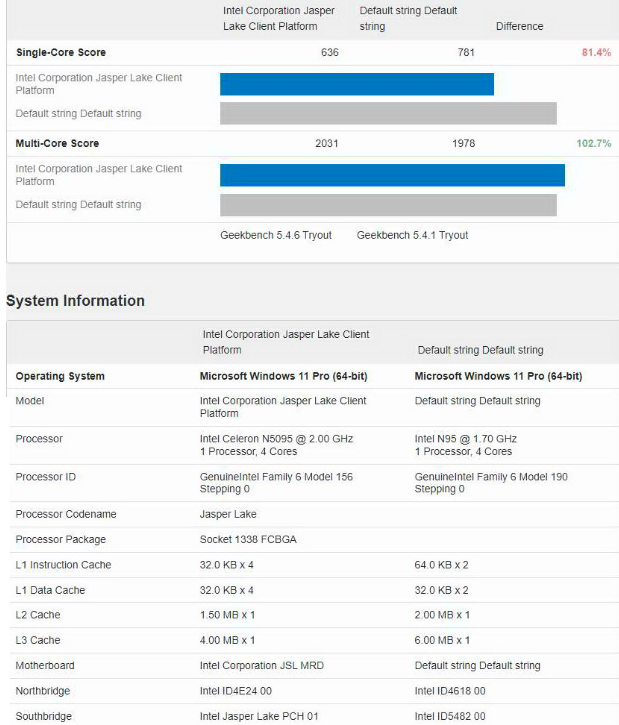This screenshot has height=725, width=619.
Task: Click the Multi-Core Score row label
Action: (x=58, y=144)
